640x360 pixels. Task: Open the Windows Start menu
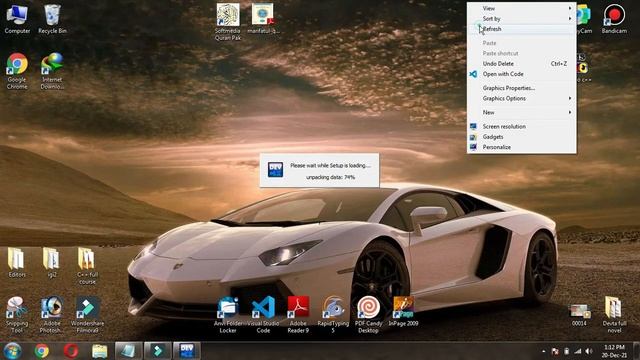tap(12, 351)
